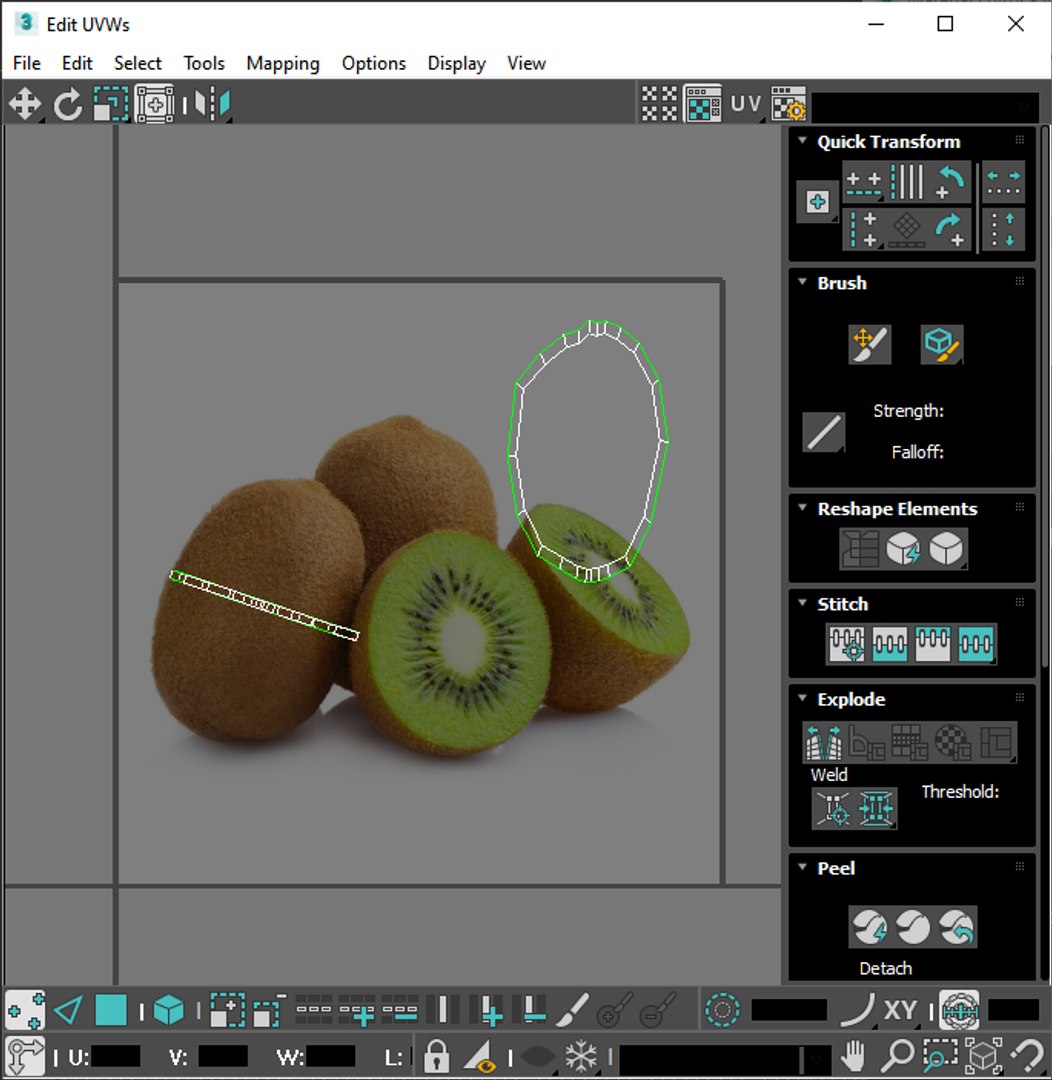Select the Paint Move brush

(x=870, y=344)
